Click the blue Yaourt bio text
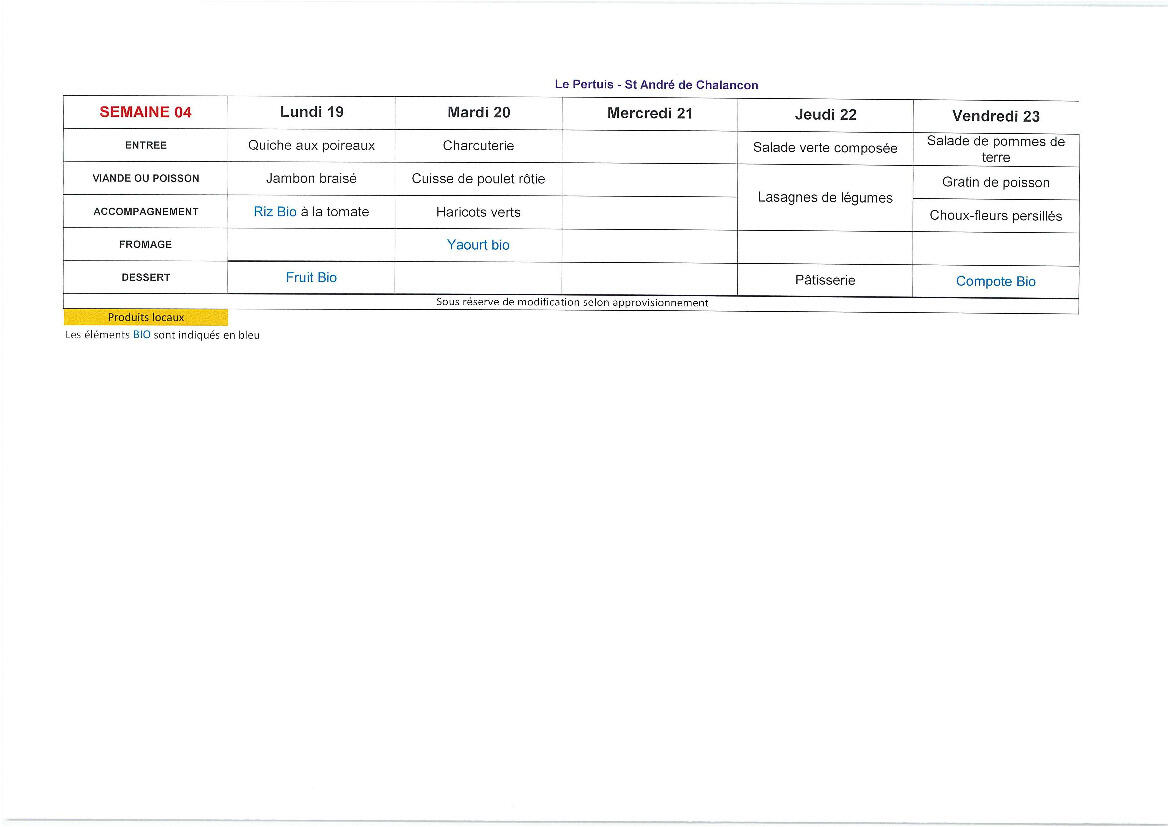The image size is (1169, 827). coord(478,245)
